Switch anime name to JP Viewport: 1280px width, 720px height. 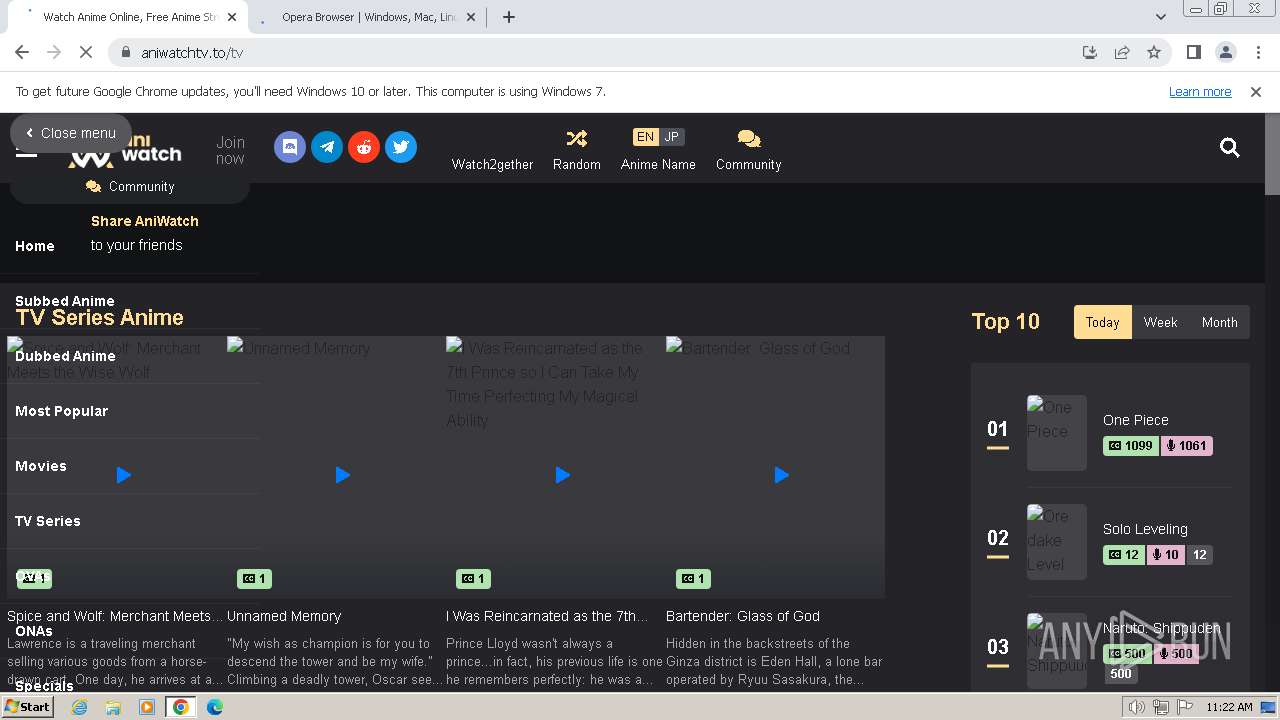(671, 137)
